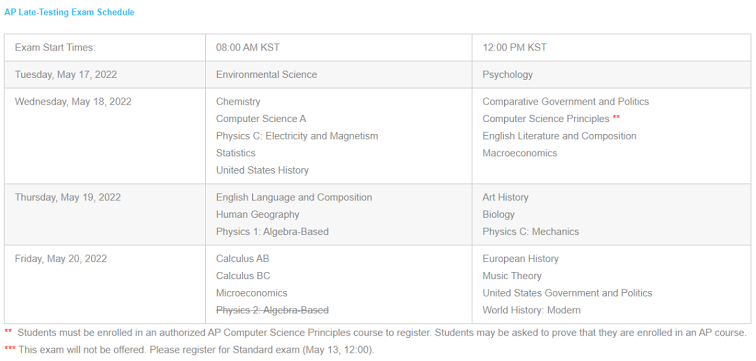Select the Physics C: Mechanics entry
Viewport: 756px width, 361px height.
click(x=531, y=231)
